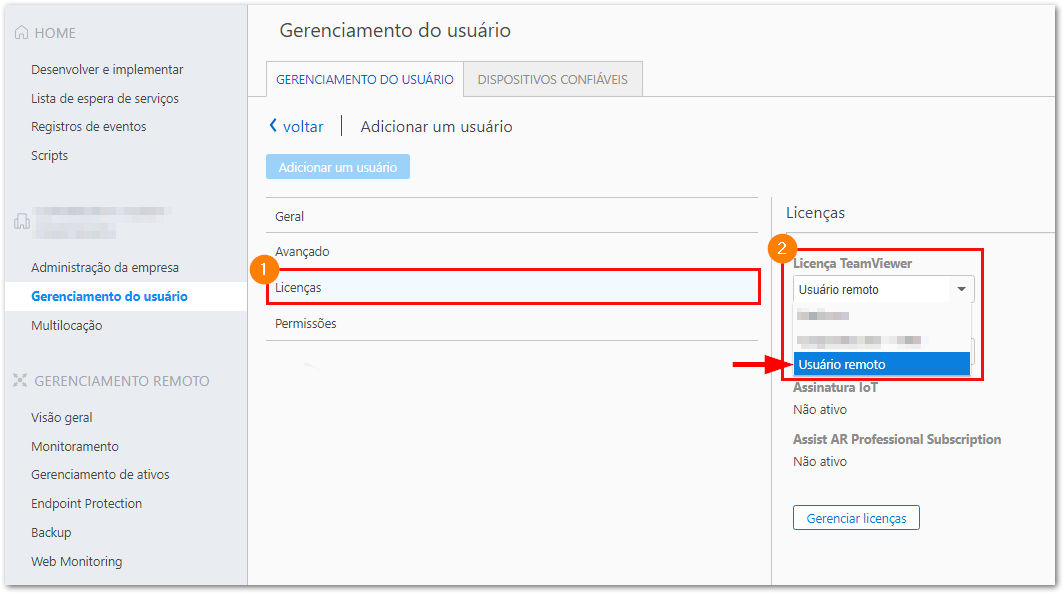The image size is (1064, 594).
Task: Open Endpoint Protection in sidebar
Action: click(86, 503)
